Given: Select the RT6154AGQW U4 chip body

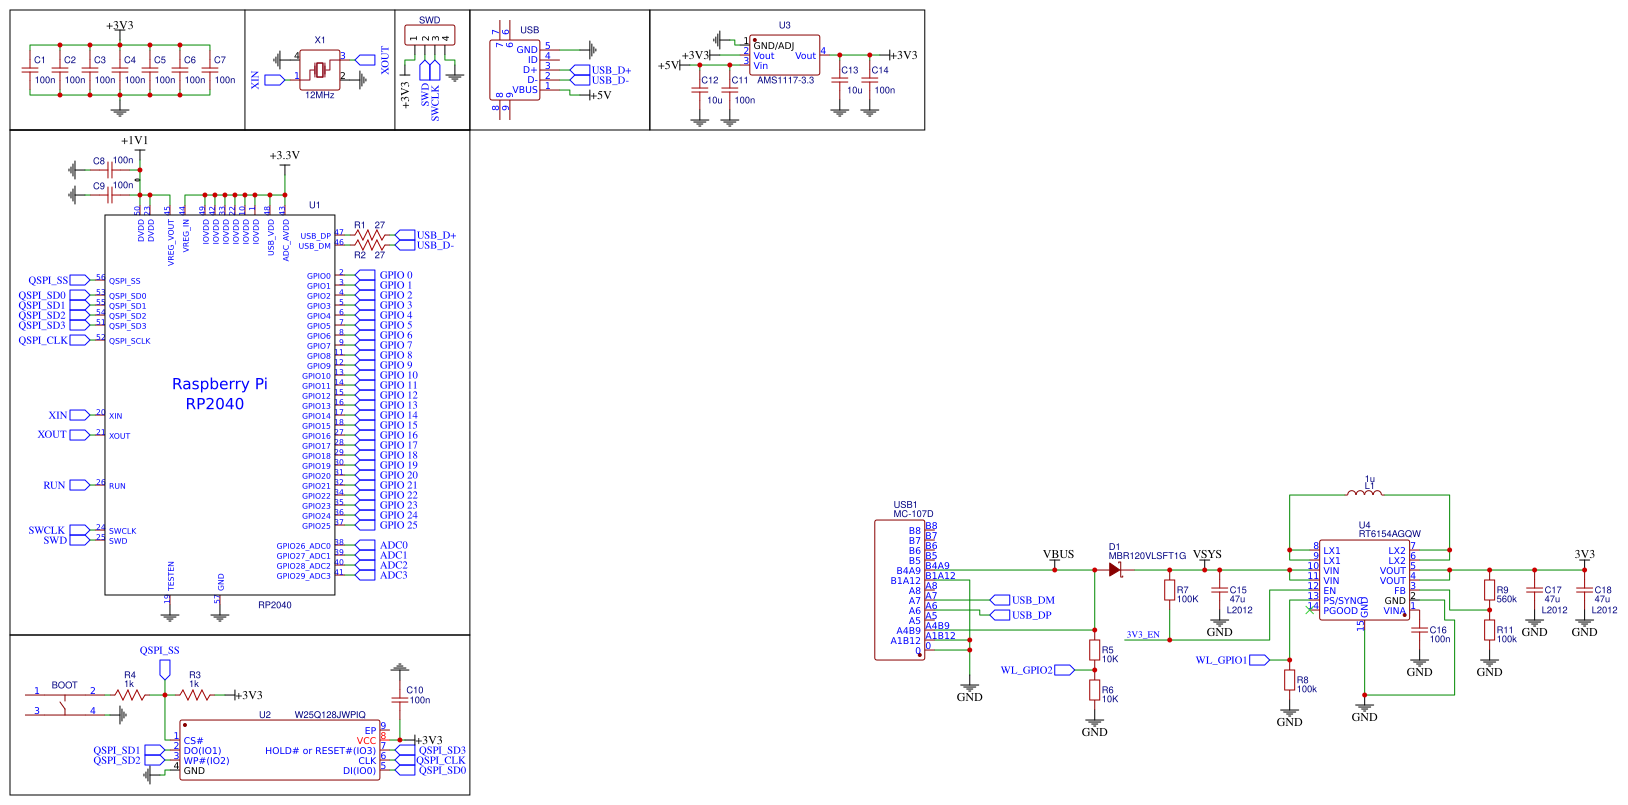Looking at the screenshot, I should click(1364, 580).
